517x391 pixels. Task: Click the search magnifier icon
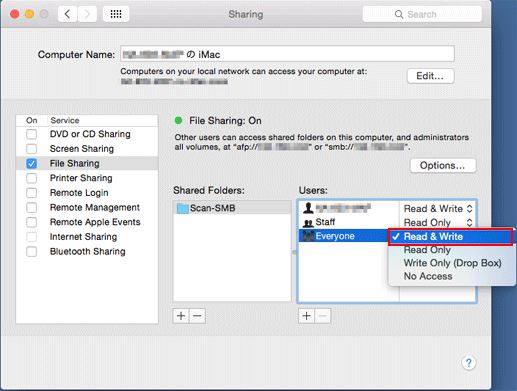(399, 14)
